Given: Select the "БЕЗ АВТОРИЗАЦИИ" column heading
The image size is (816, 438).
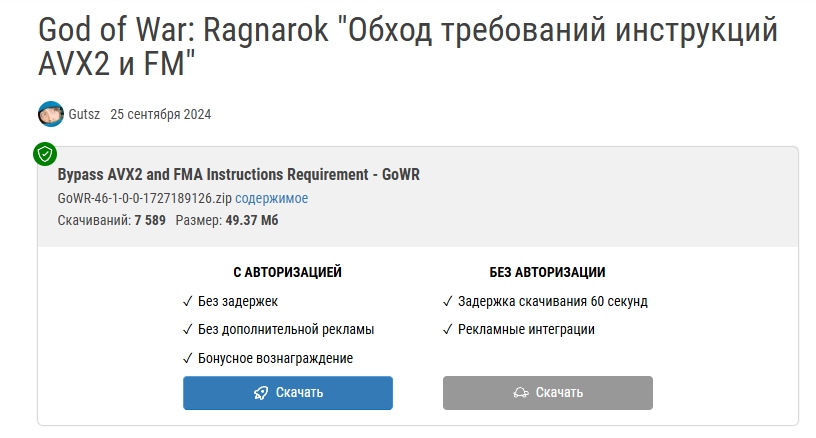Looking at the screenshot, I should click(547, 272).
